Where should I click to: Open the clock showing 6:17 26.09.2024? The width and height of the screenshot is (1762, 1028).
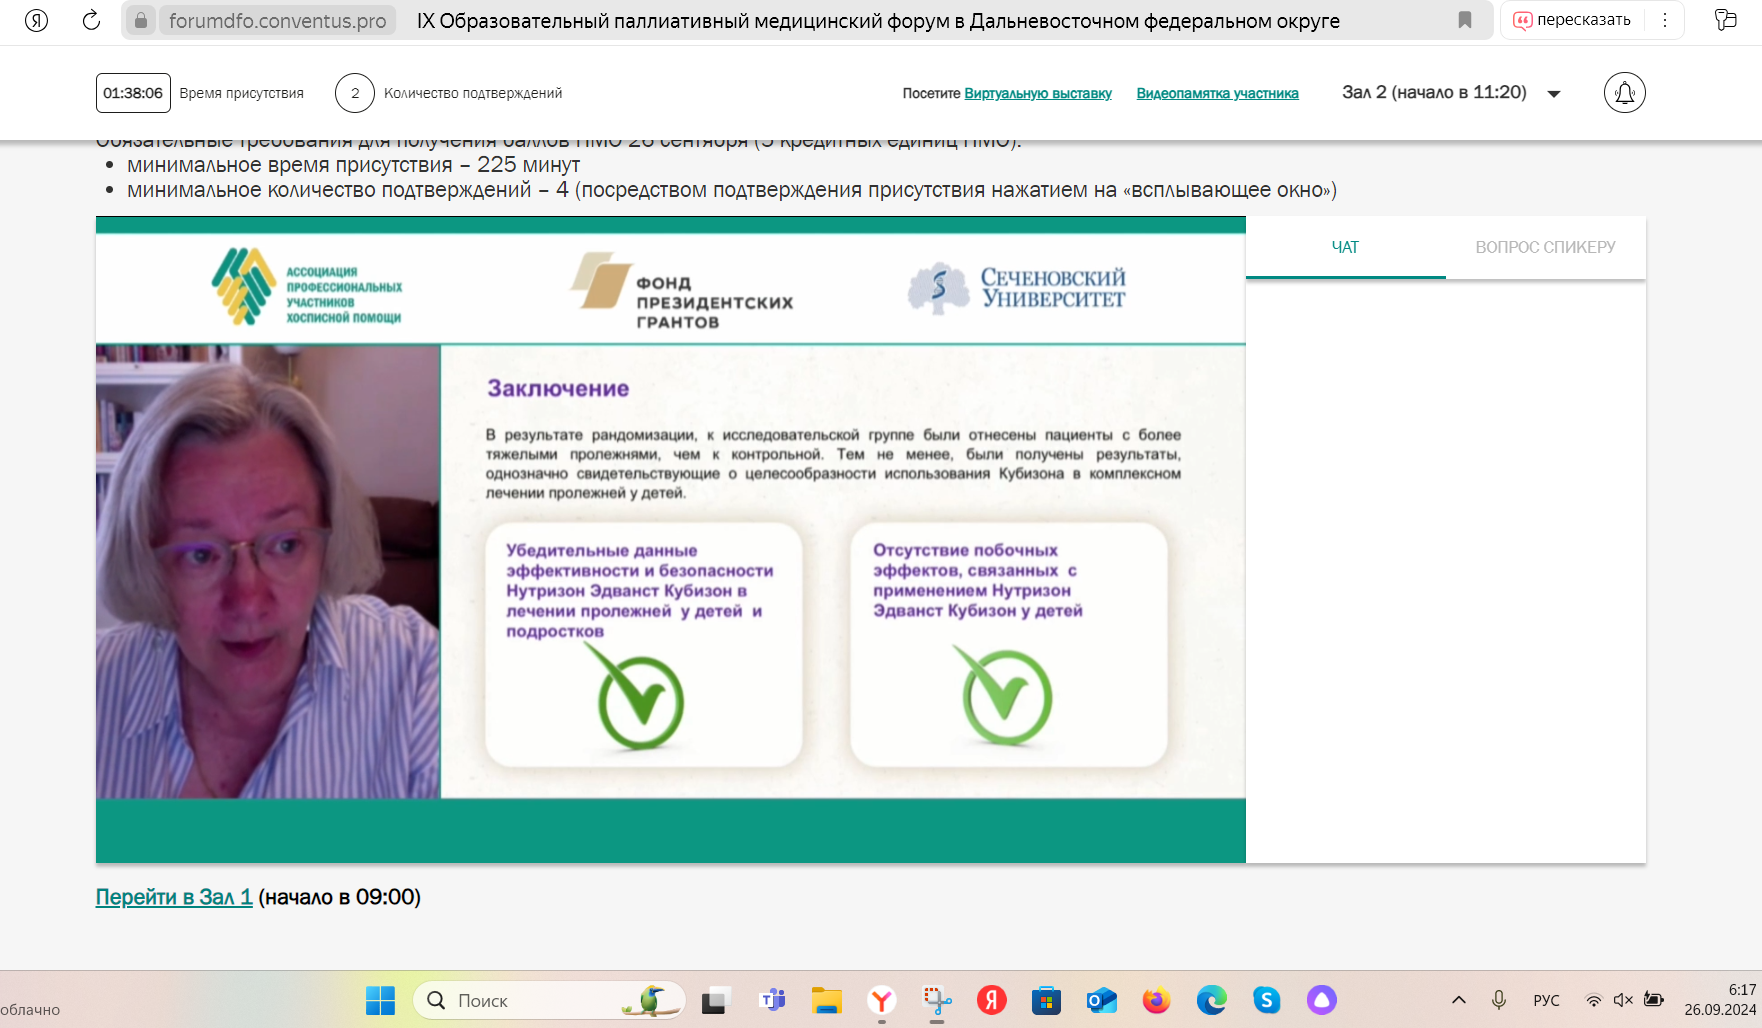click(1720, 1000)
